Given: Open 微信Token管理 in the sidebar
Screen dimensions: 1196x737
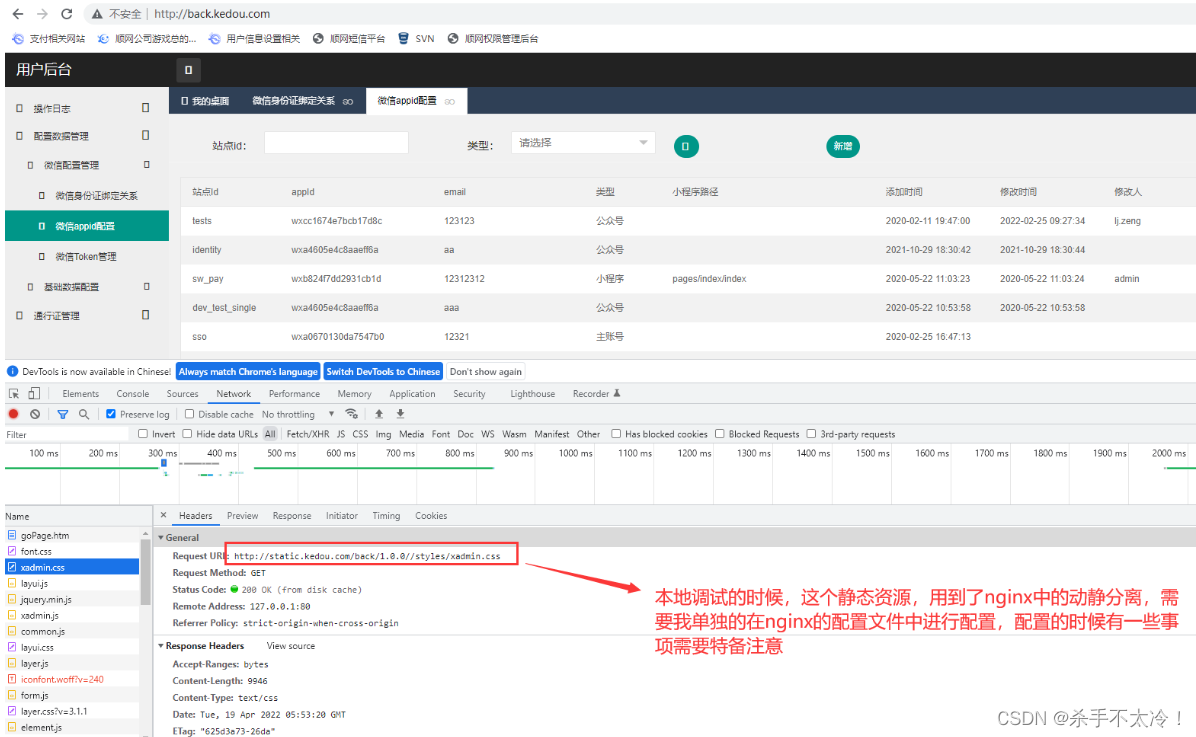Looking at the screenshot, I should point(87,256).
